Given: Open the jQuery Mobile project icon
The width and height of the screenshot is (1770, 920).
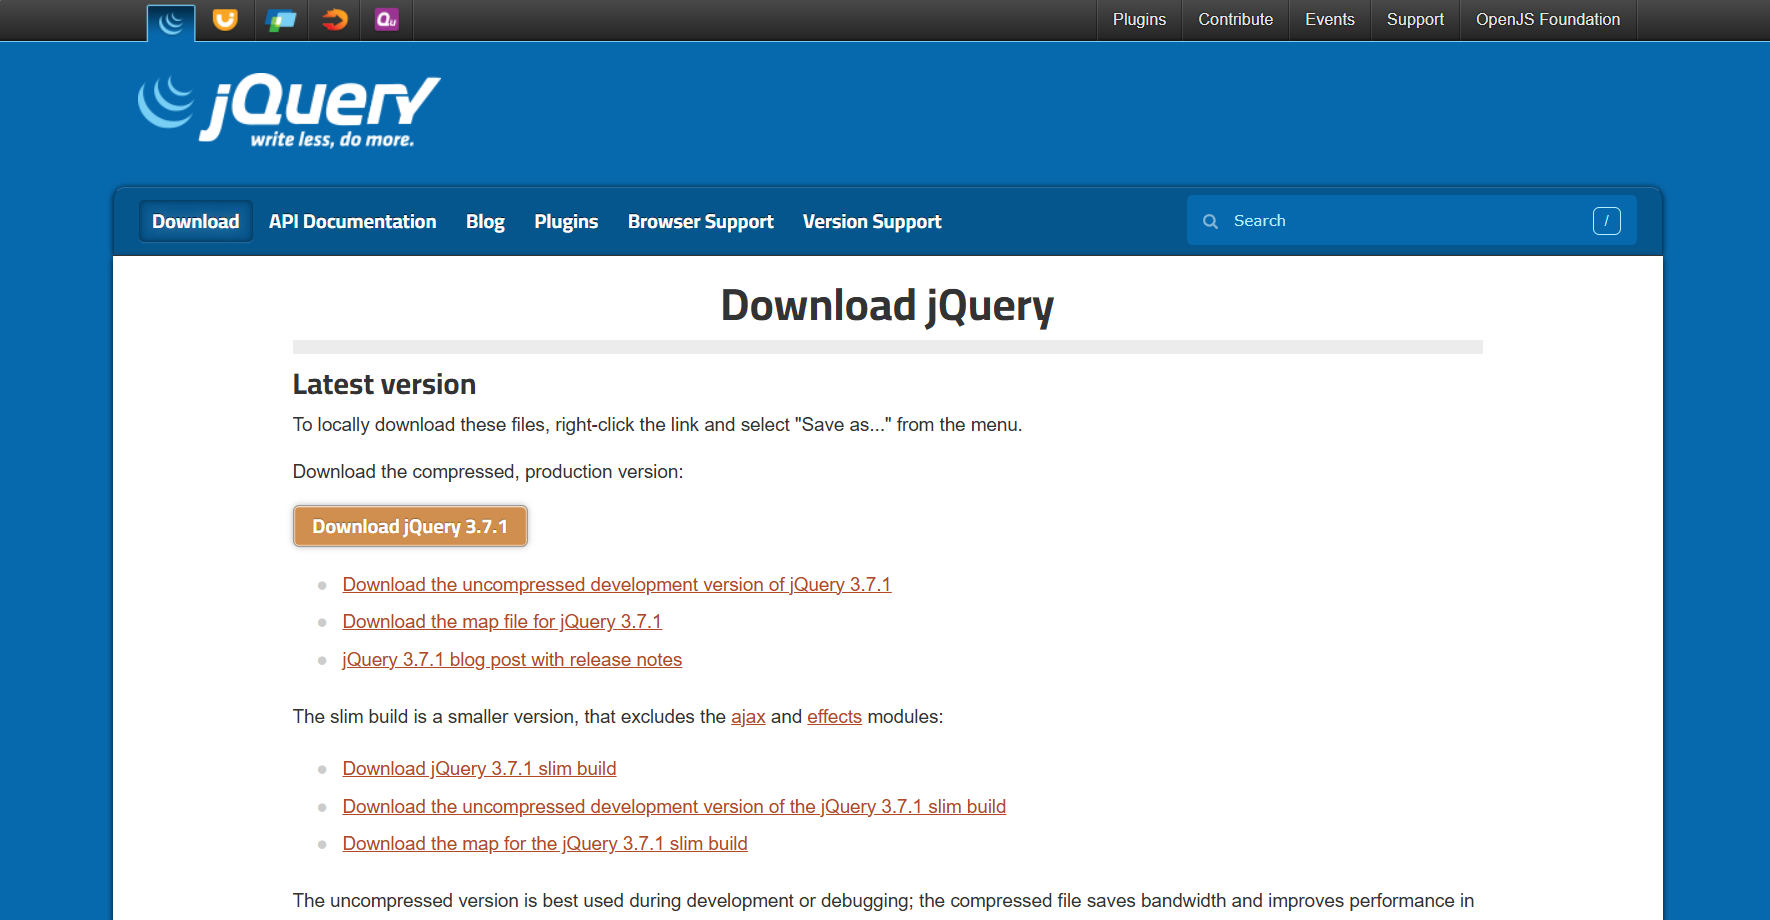Looking at the screenshot, I should (280, 20).
